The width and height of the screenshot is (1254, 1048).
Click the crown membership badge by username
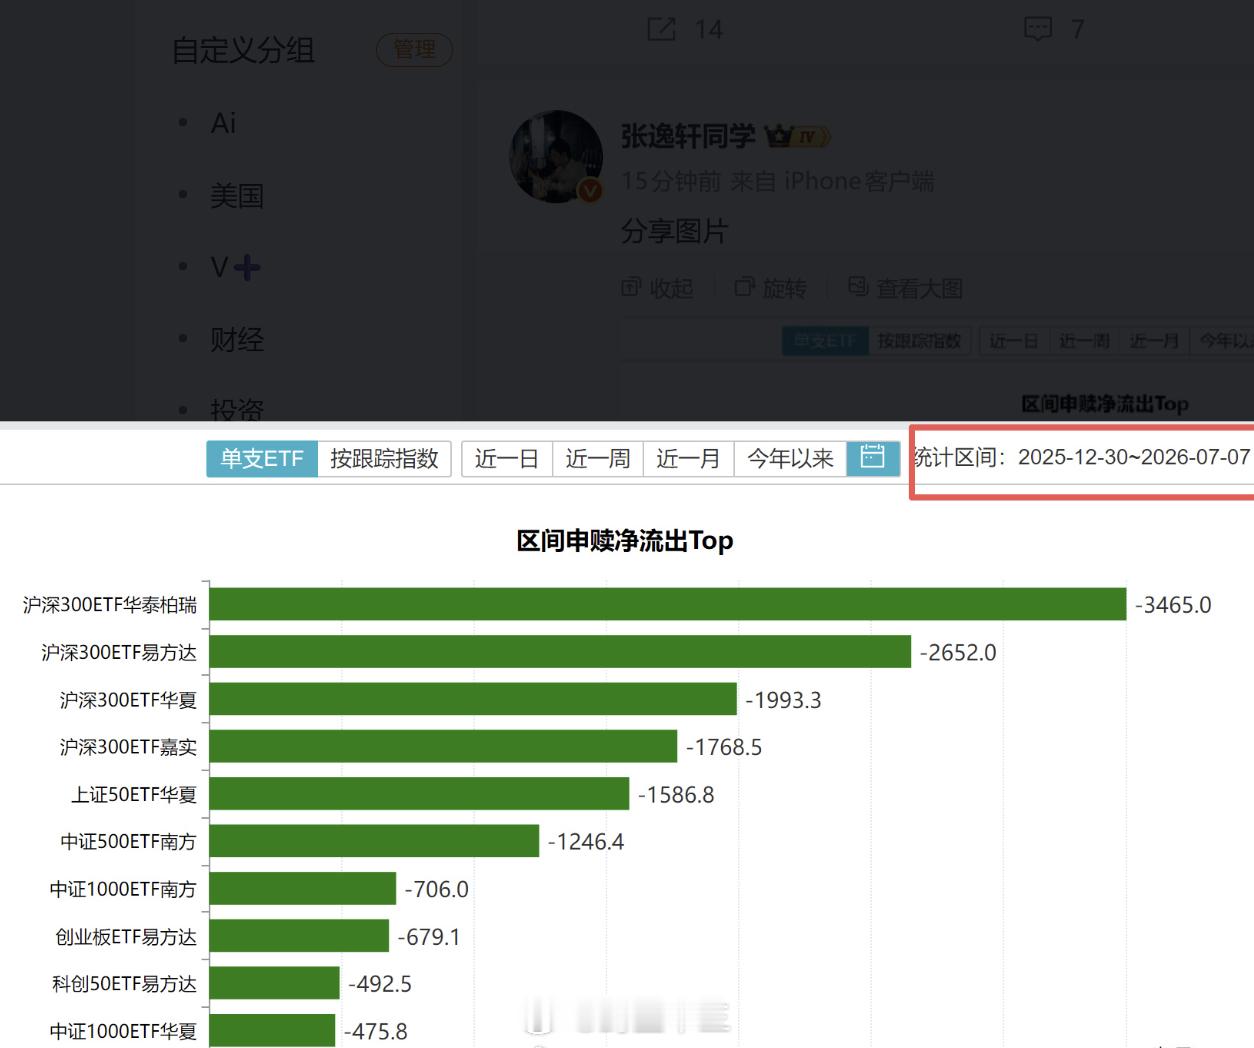[797, 136]
